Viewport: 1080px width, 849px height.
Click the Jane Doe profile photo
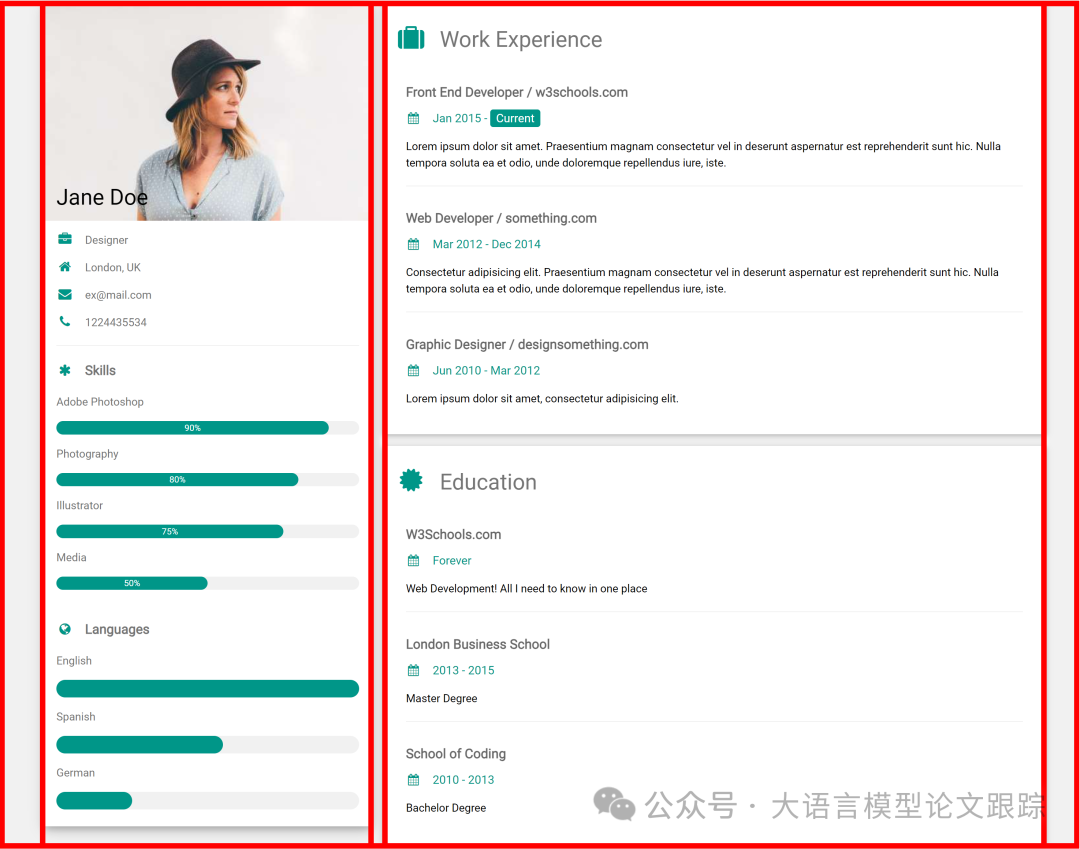click(x=207, y=114)
